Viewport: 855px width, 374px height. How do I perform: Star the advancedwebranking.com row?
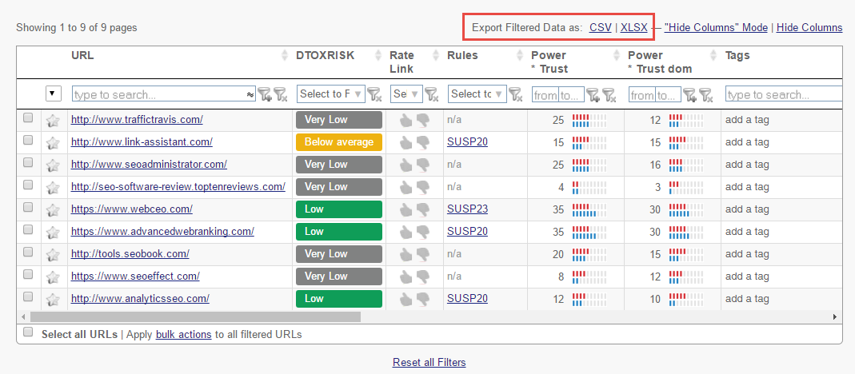click(52, 233)
